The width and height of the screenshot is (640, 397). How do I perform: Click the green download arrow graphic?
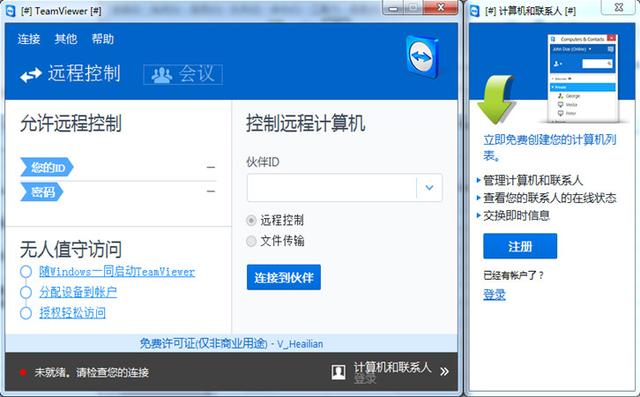496,99
